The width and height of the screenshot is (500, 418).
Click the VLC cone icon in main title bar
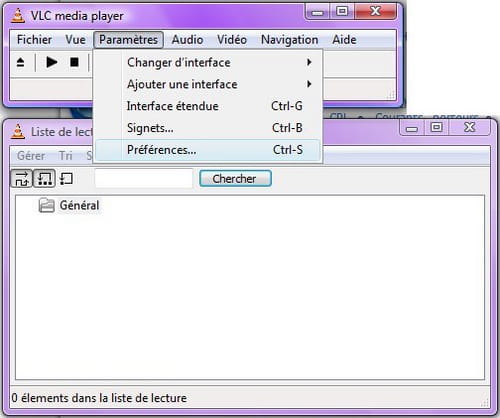(18, 15)
